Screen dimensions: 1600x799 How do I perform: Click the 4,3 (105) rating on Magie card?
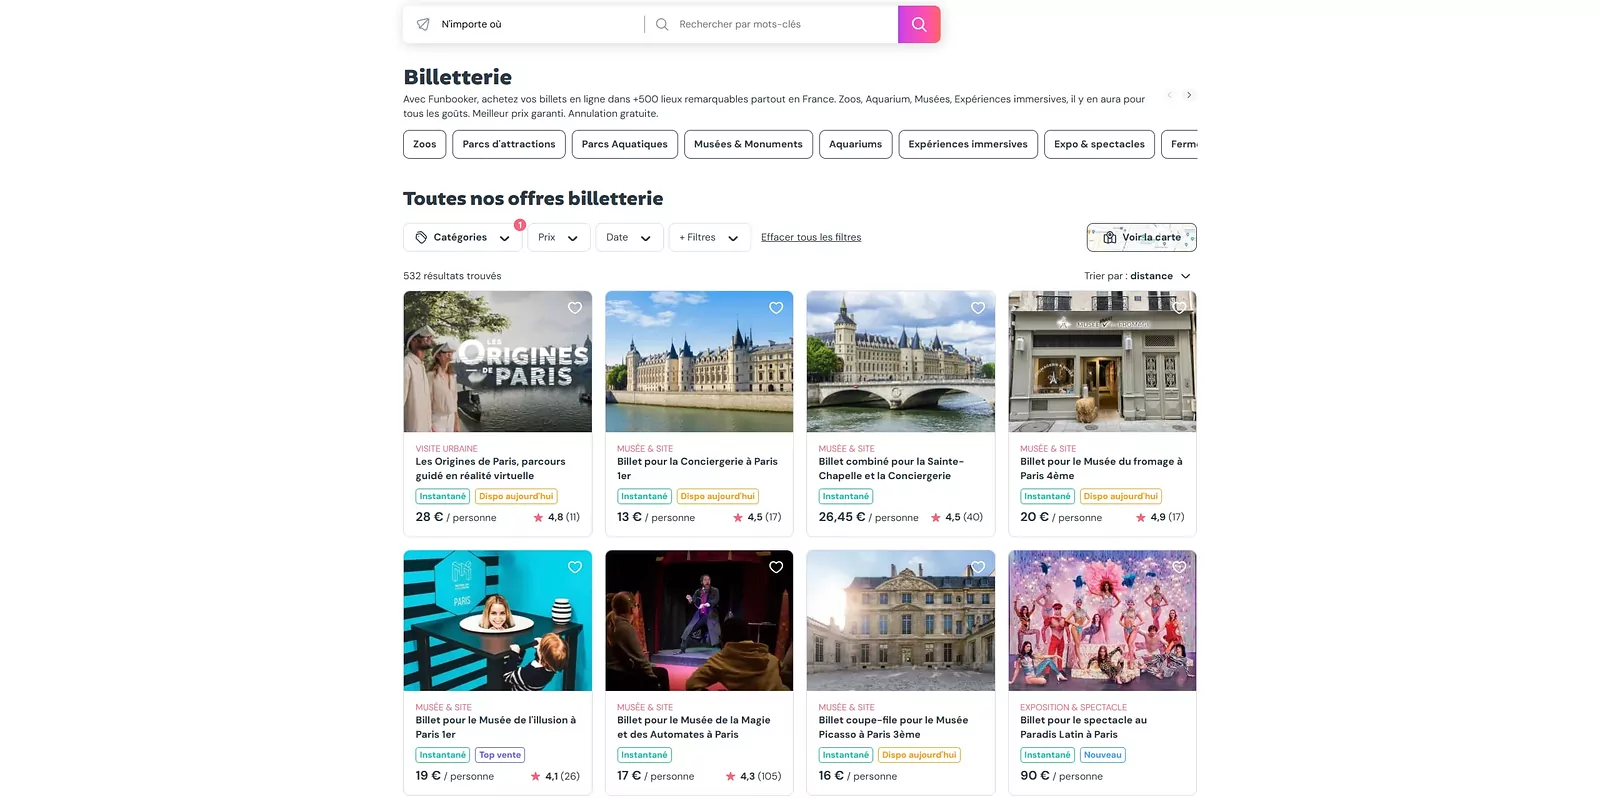point(753,776)
